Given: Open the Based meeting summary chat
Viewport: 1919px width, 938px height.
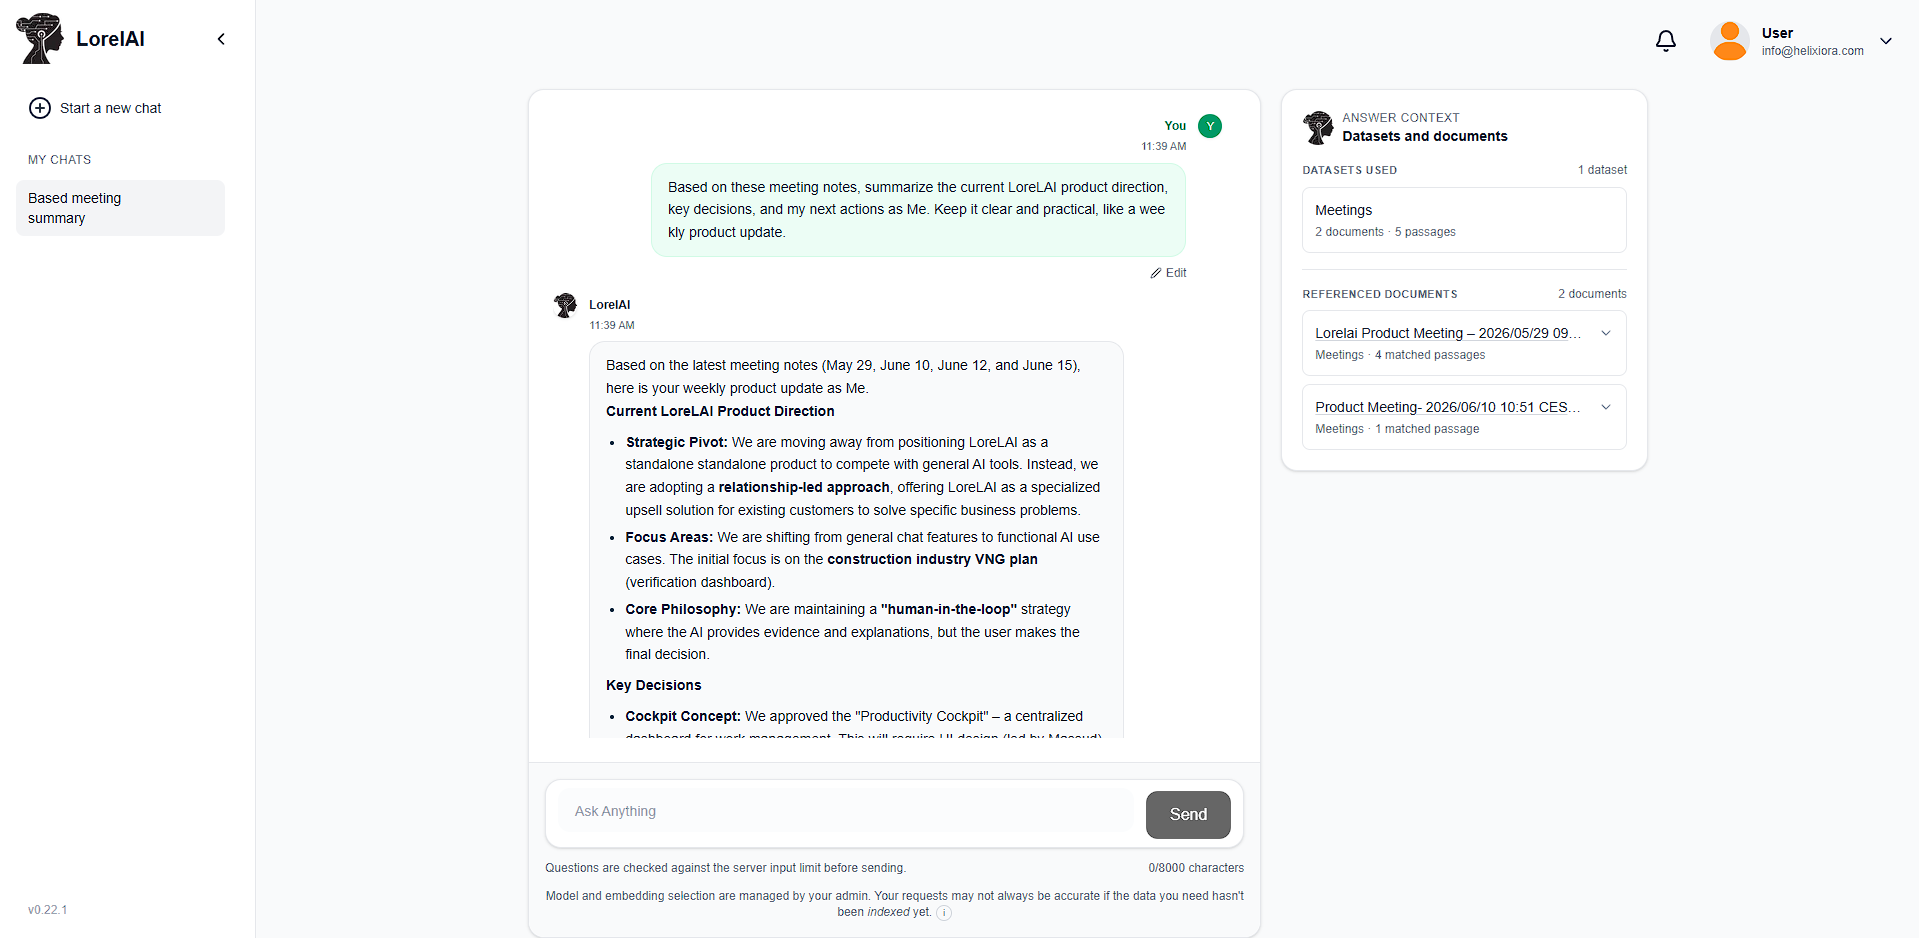Looking at the screenshot, I should pyautogui.click(x=120, y=208).
